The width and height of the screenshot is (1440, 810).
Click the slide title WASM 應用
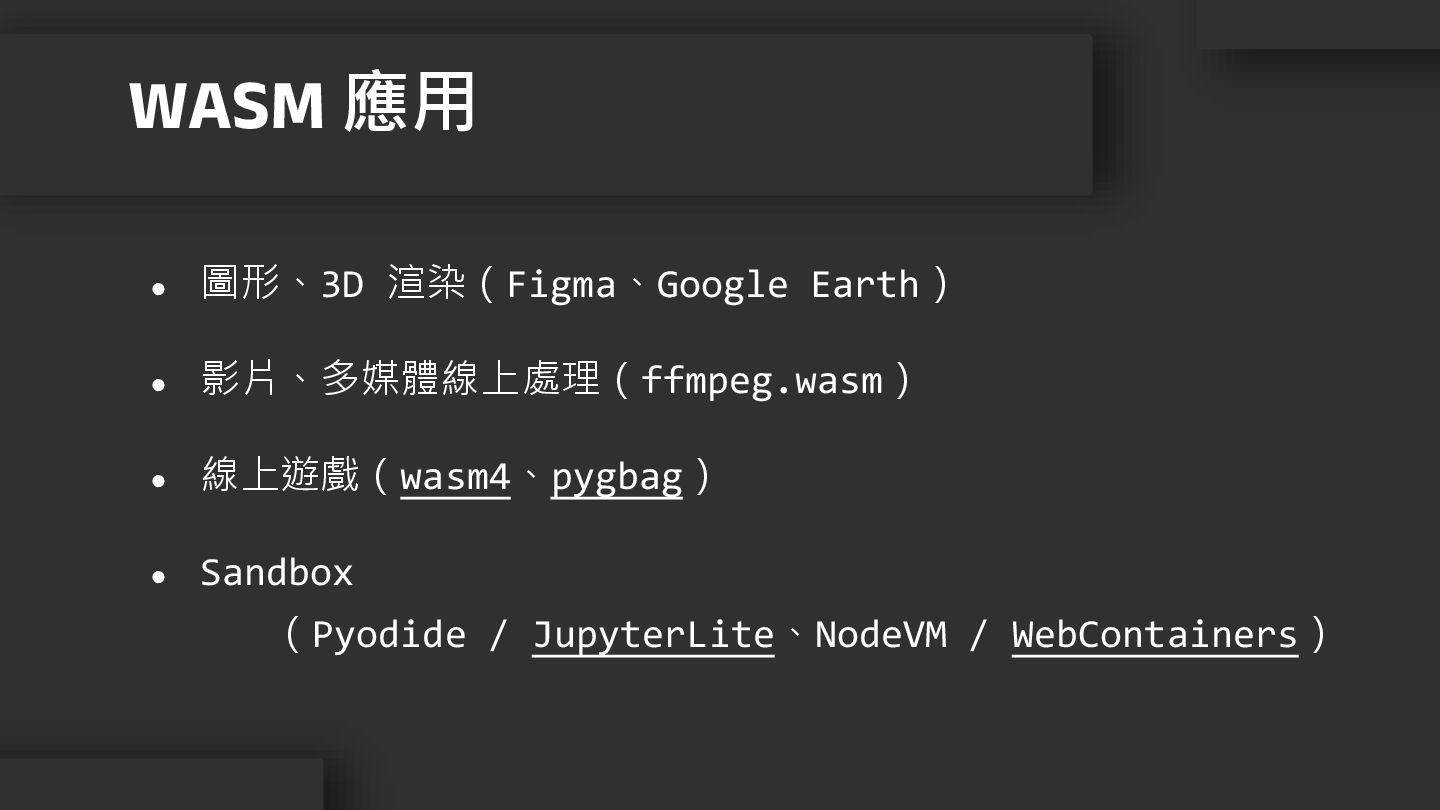(x=302, y=103)
